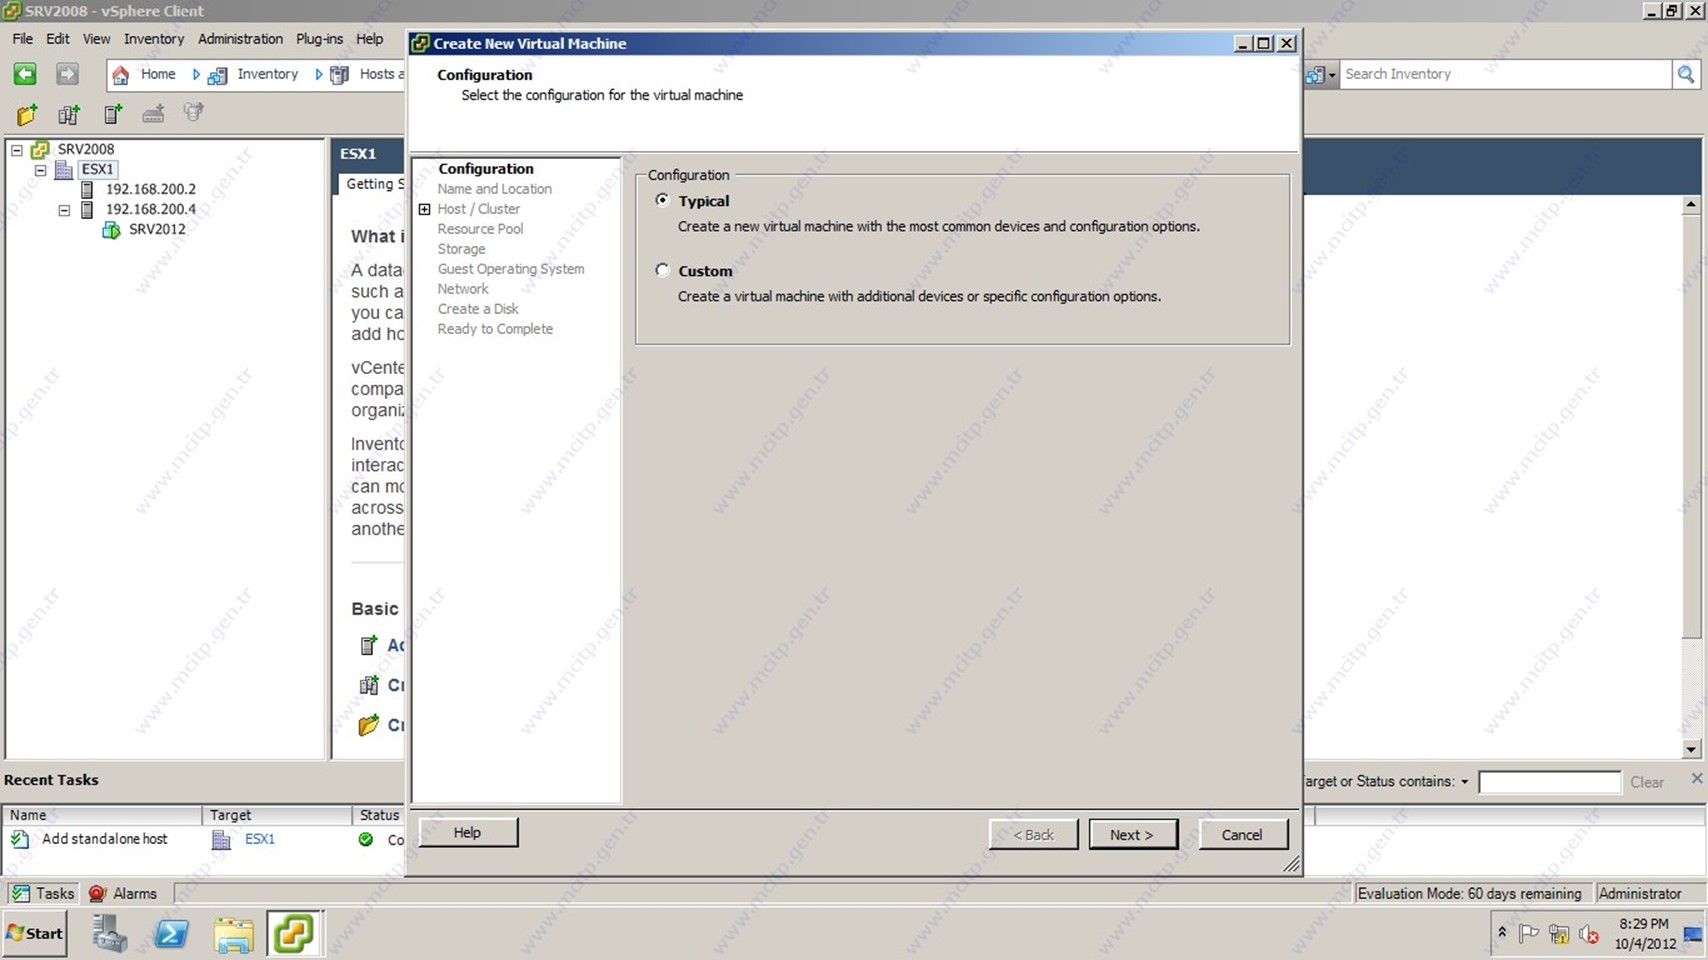Click the grayed vApp toolbar icon
Screen dimensions: 1708x960
pos(194,113)
